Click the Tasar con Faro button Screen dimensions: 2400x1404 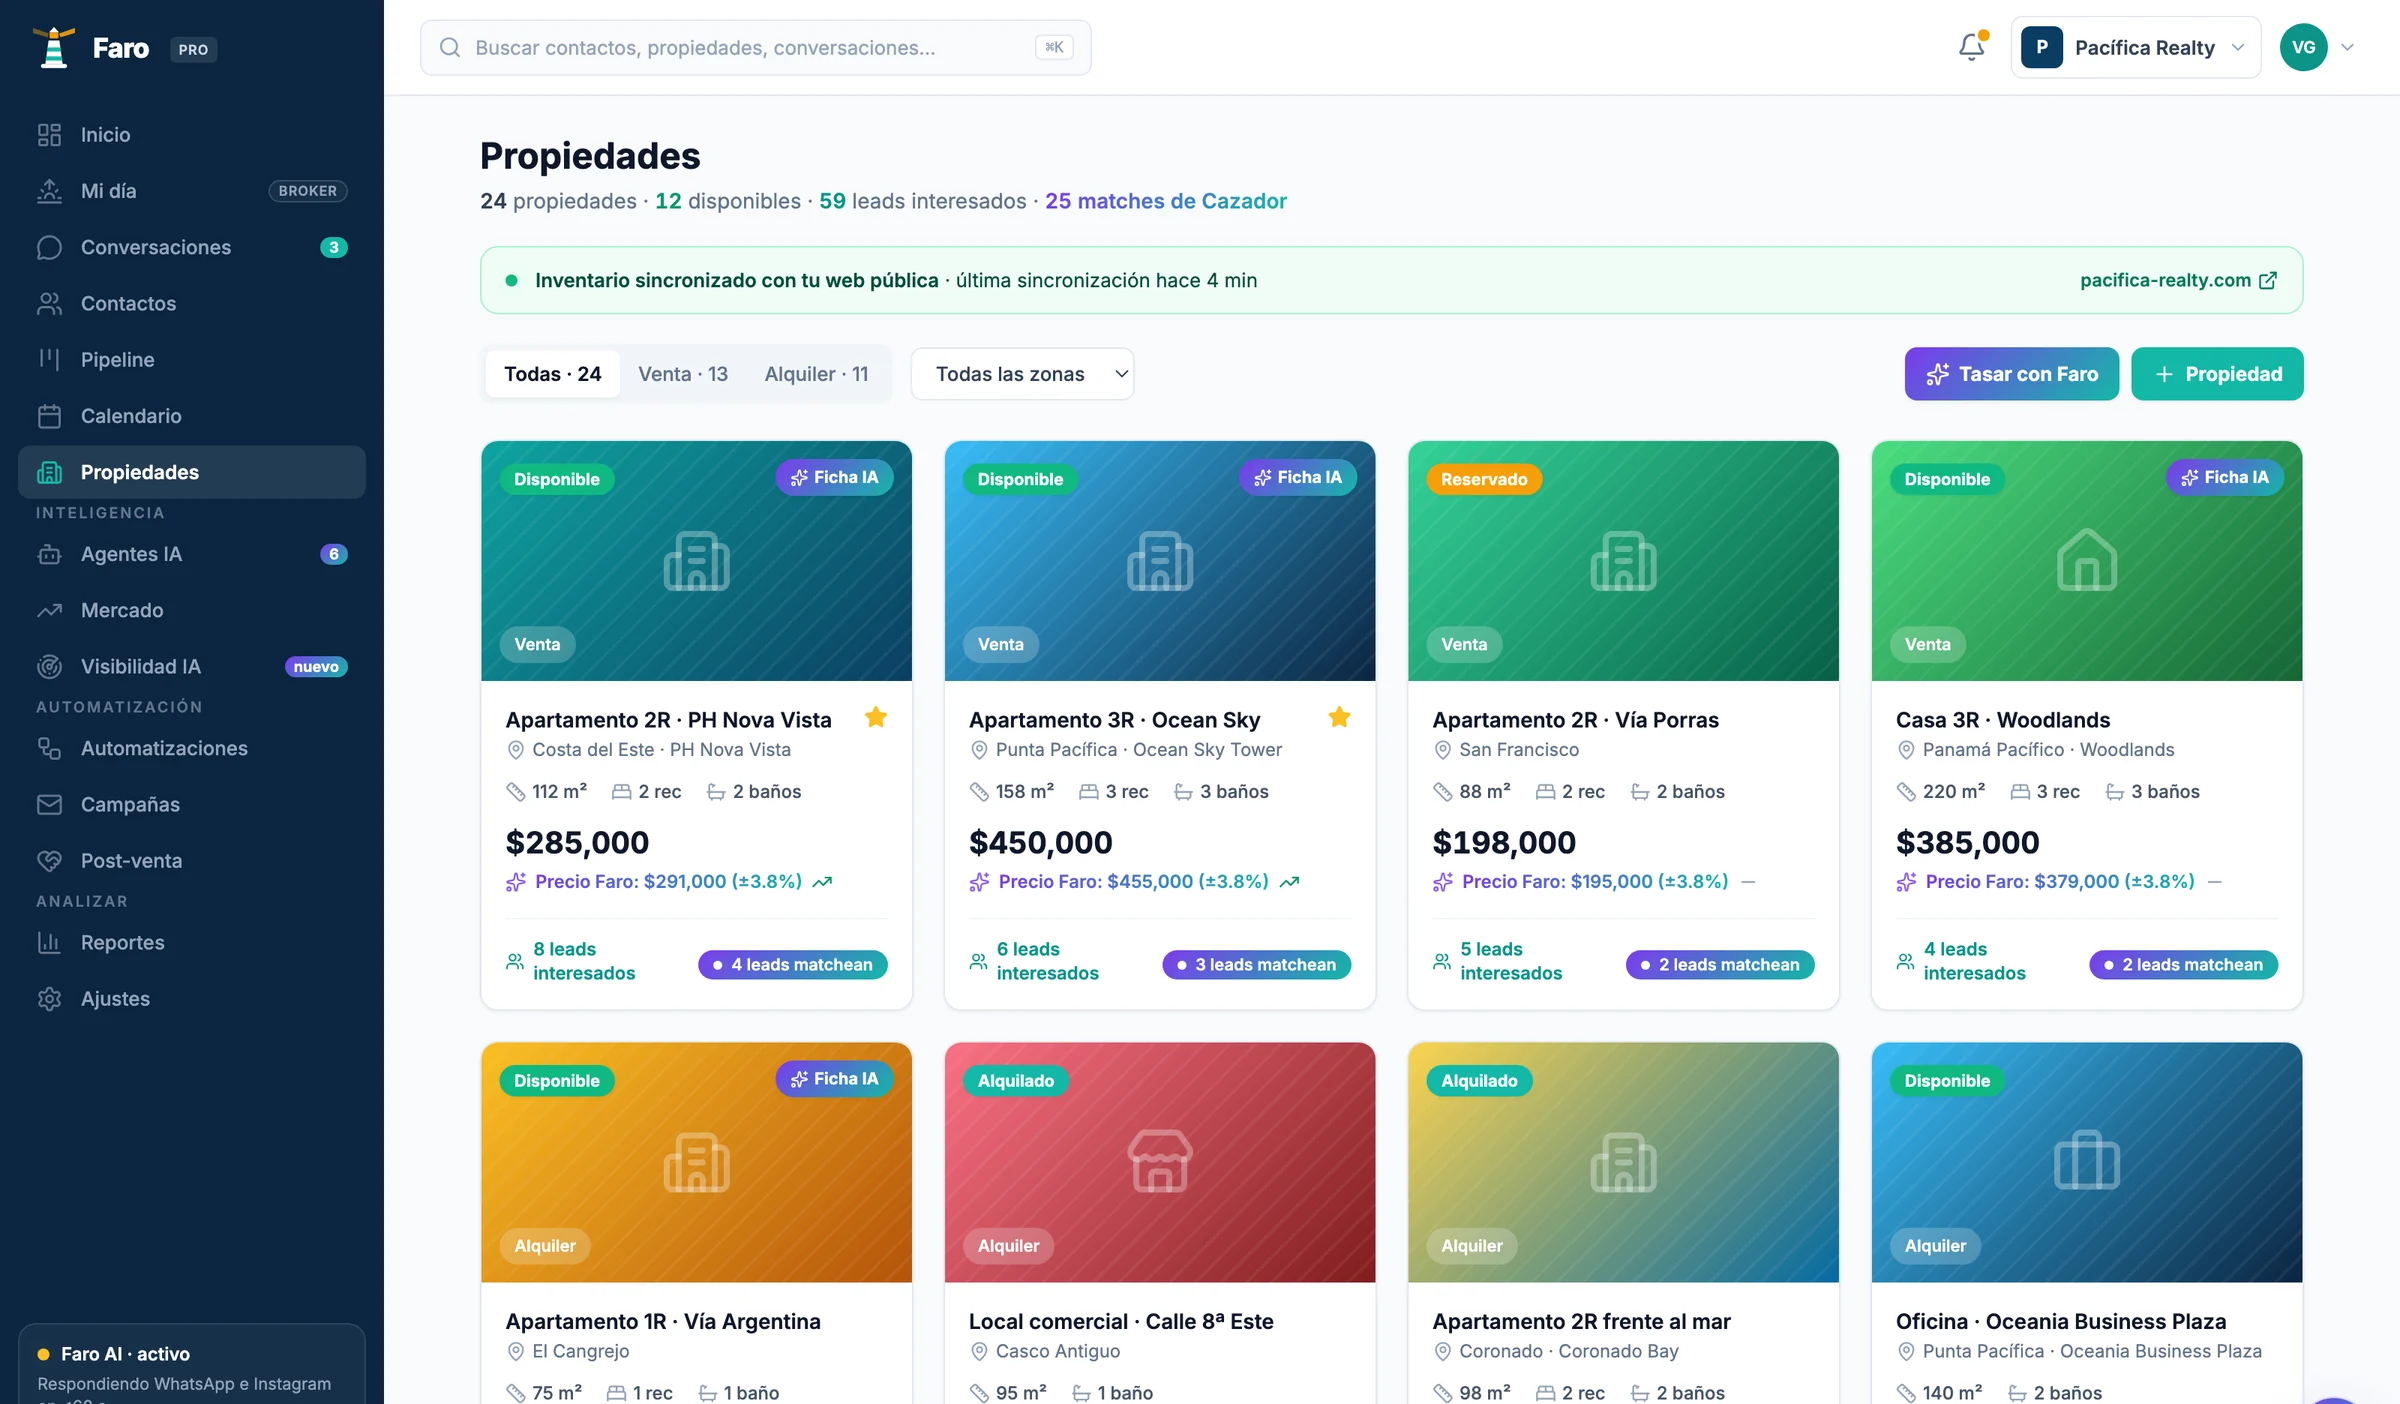point(2011,374)
